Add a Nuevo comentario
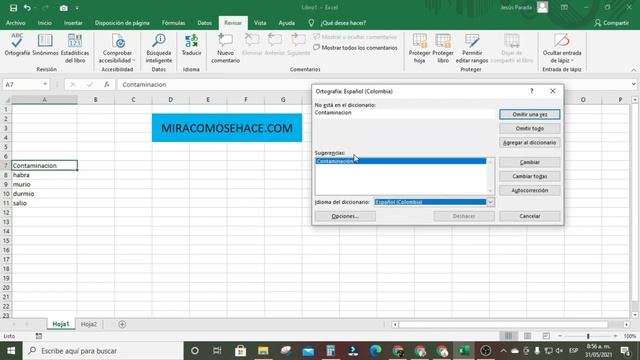The image size is (640, 360). pos(225,48)
